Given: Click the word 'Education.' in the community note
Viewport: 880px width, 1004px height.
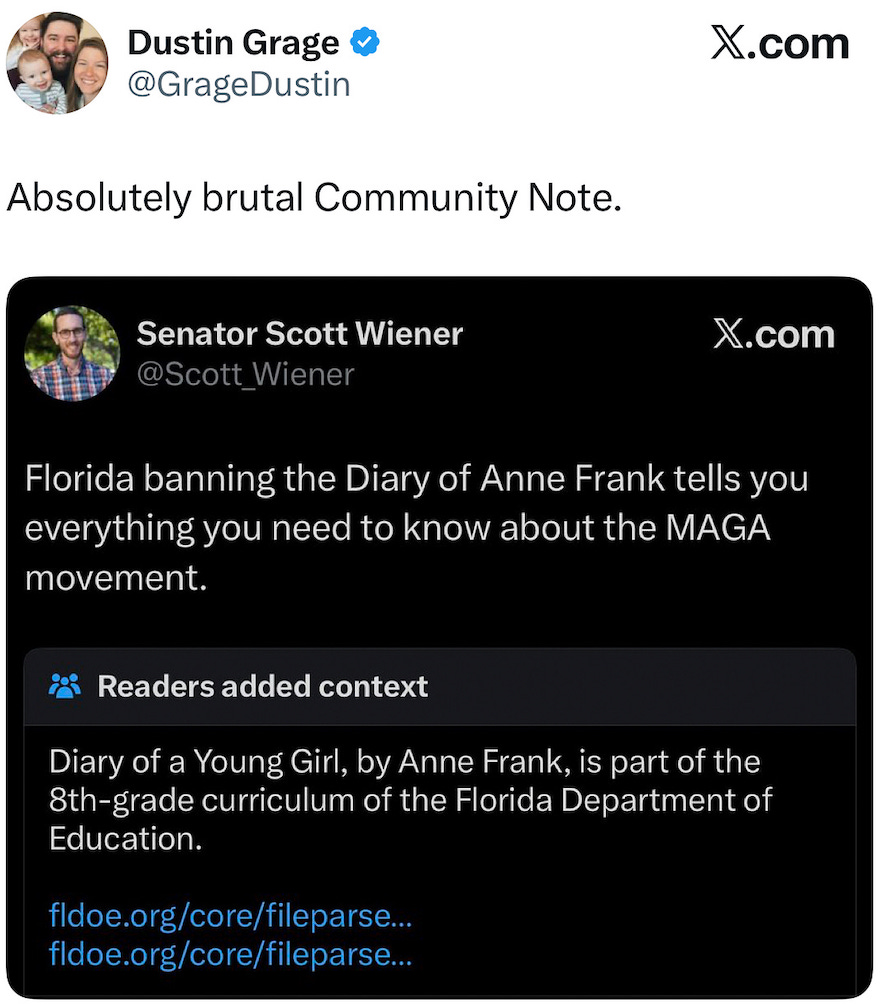Looking at the screenshot, I should pos(126,838).
